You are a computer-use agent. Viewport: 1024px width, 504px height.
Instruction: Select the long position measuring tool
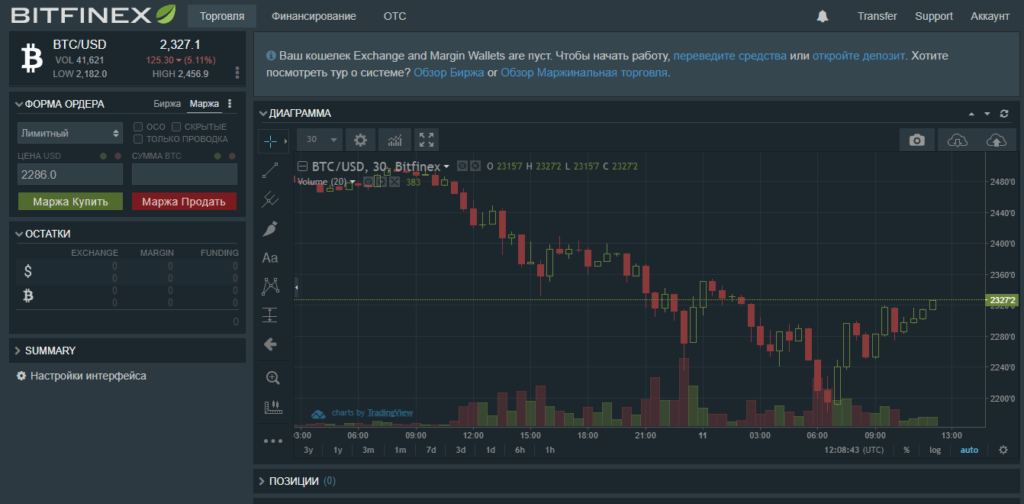tap(270, 315)
